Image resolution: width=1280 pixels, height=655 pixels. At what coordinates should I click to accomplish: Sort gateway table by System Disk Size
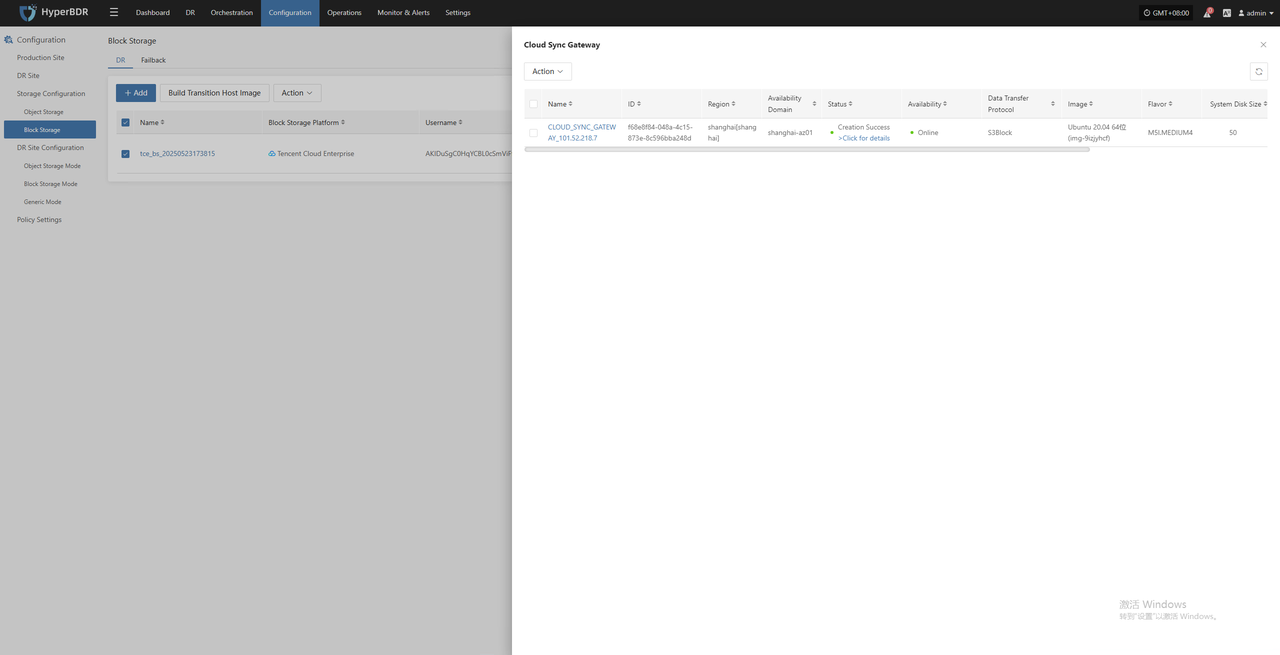[1265, 104]
